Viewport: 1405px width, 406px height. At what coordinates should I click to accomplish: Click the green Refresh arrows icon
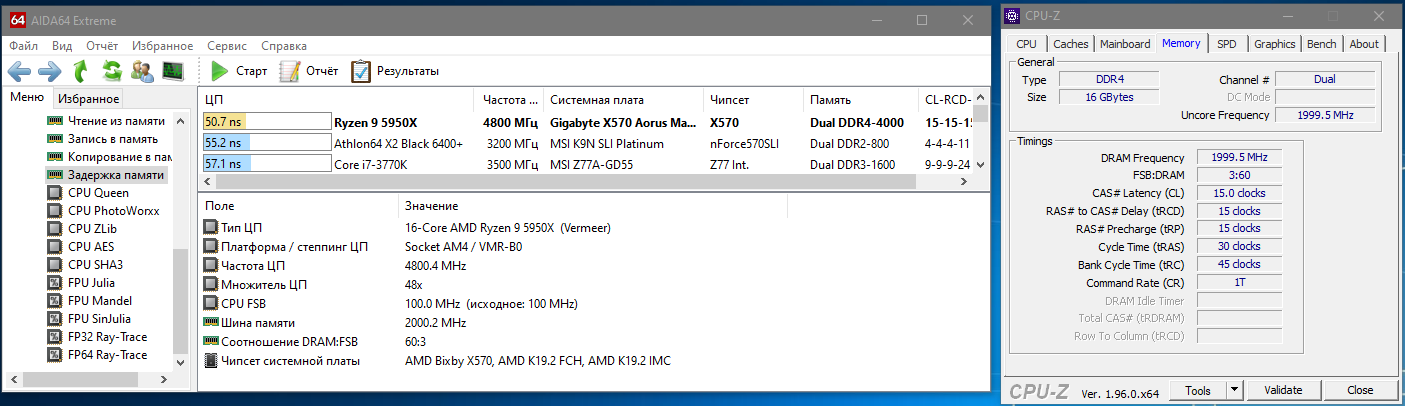tap(112, 71)
